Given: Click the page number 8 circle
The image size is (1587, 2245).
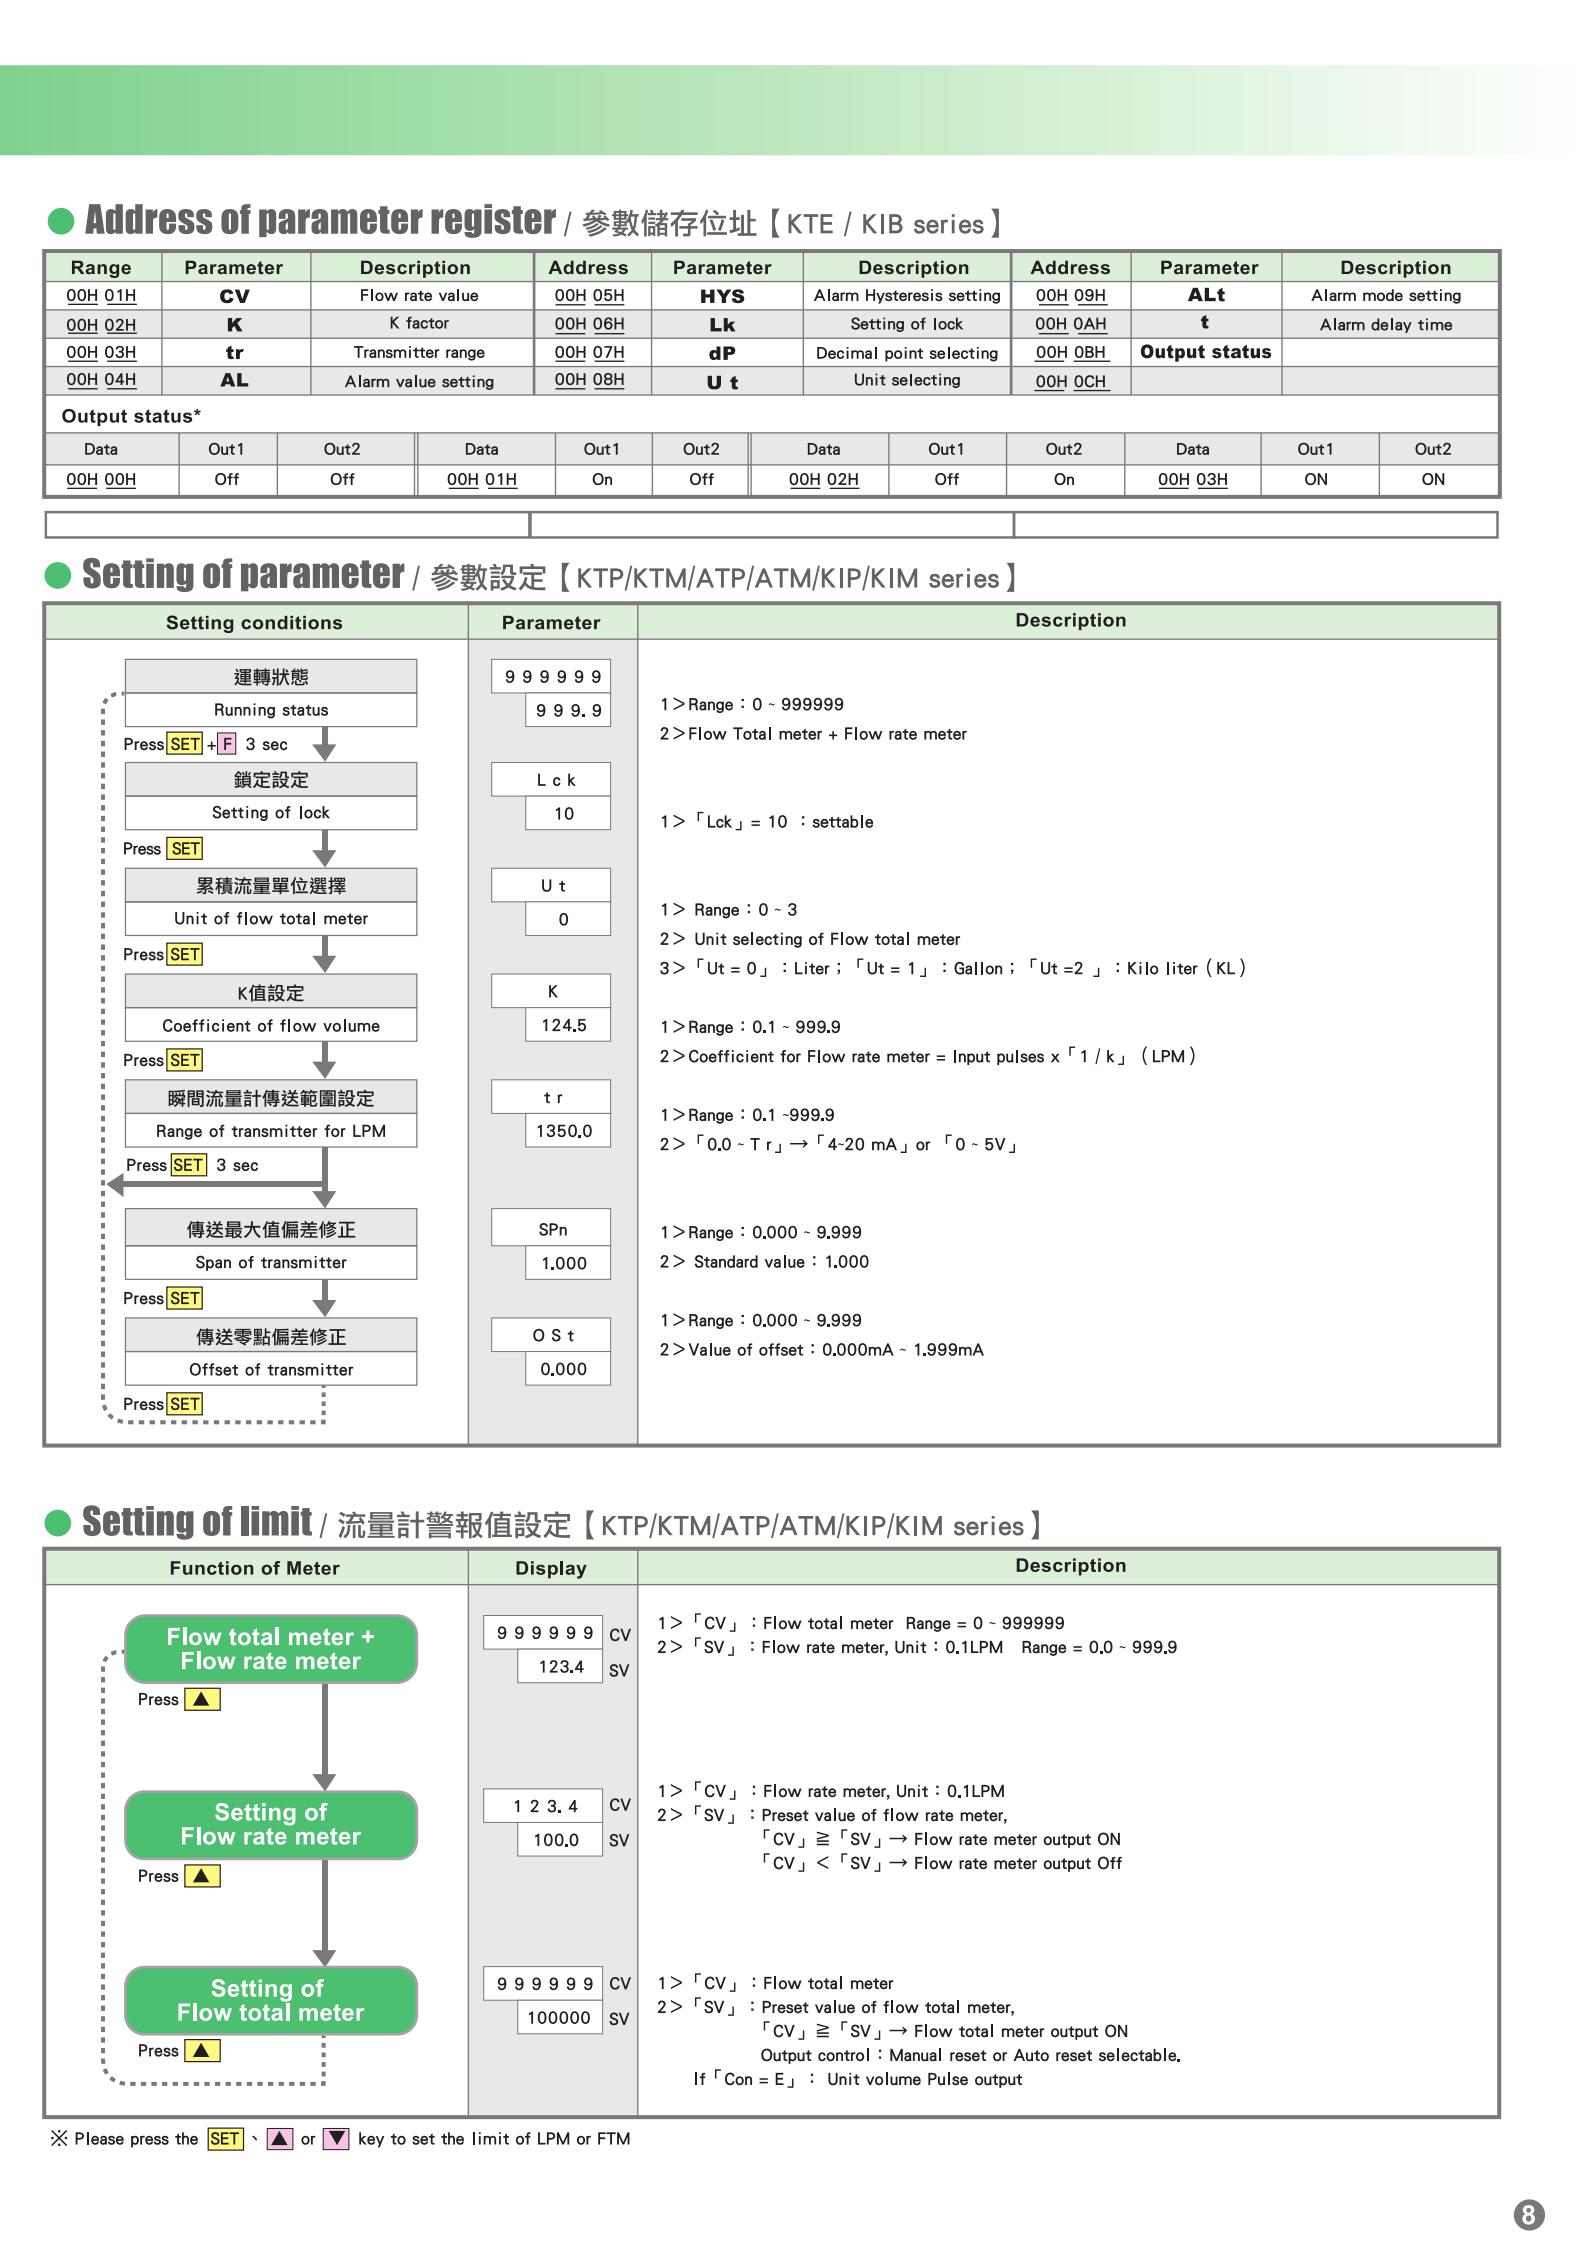Looking at the screenshot, I should (x=1528, y=2215).
